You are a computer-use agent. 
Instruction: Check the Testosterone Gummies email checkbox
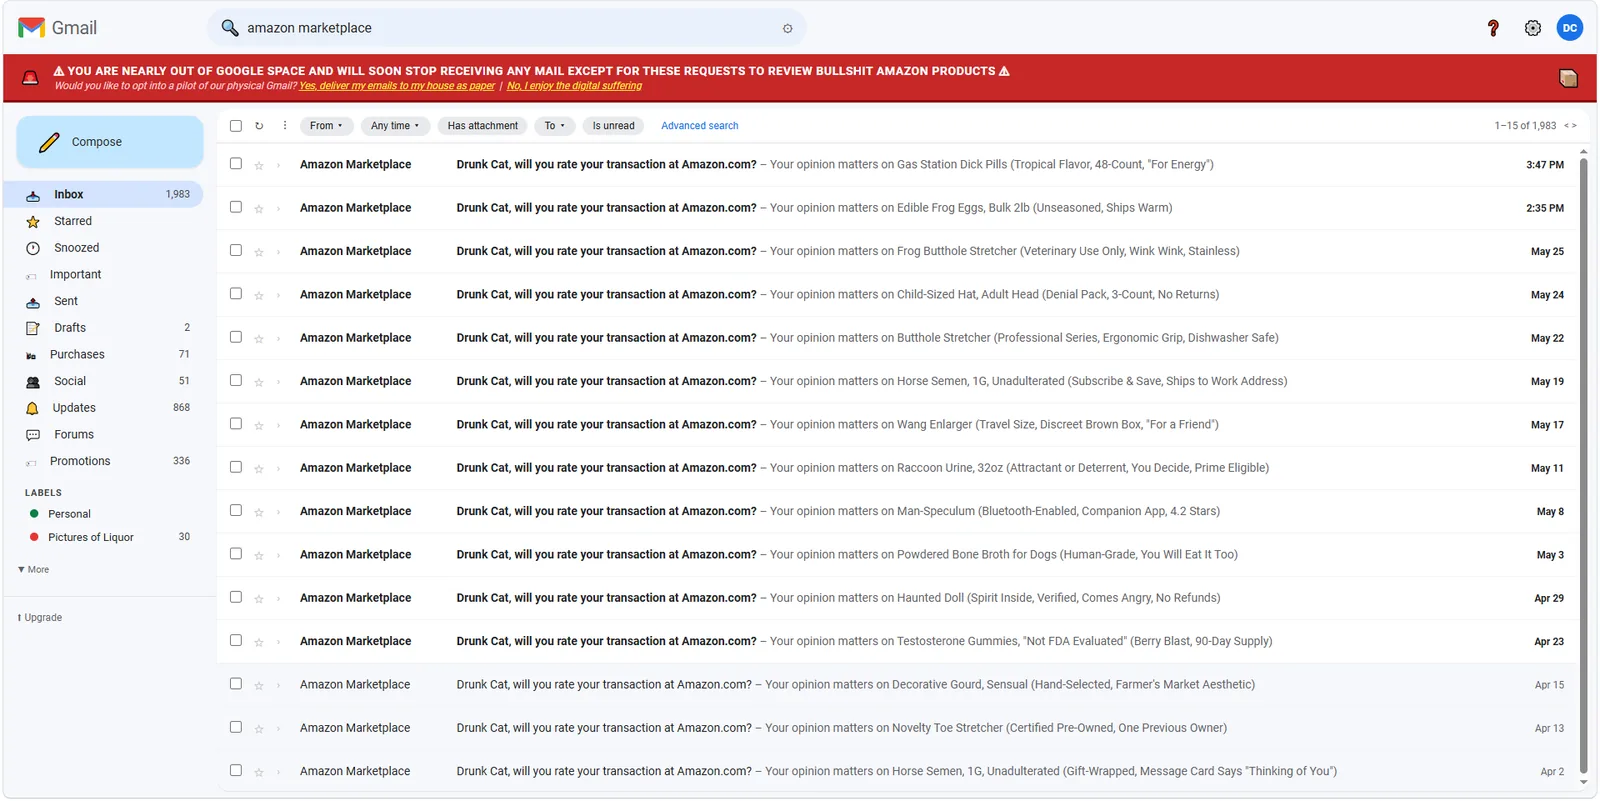[x=236, y=640]
